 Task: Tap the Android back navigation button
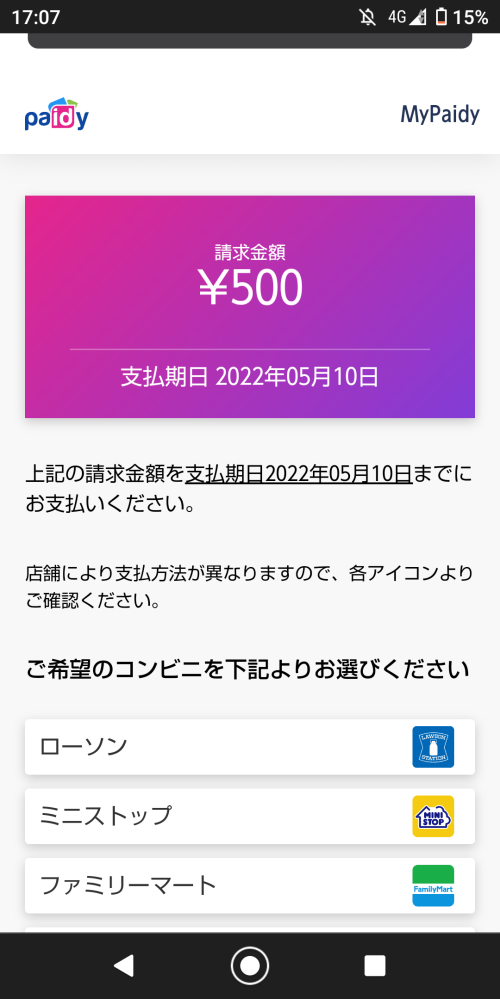pyautogui.click(x=124, y=966)
